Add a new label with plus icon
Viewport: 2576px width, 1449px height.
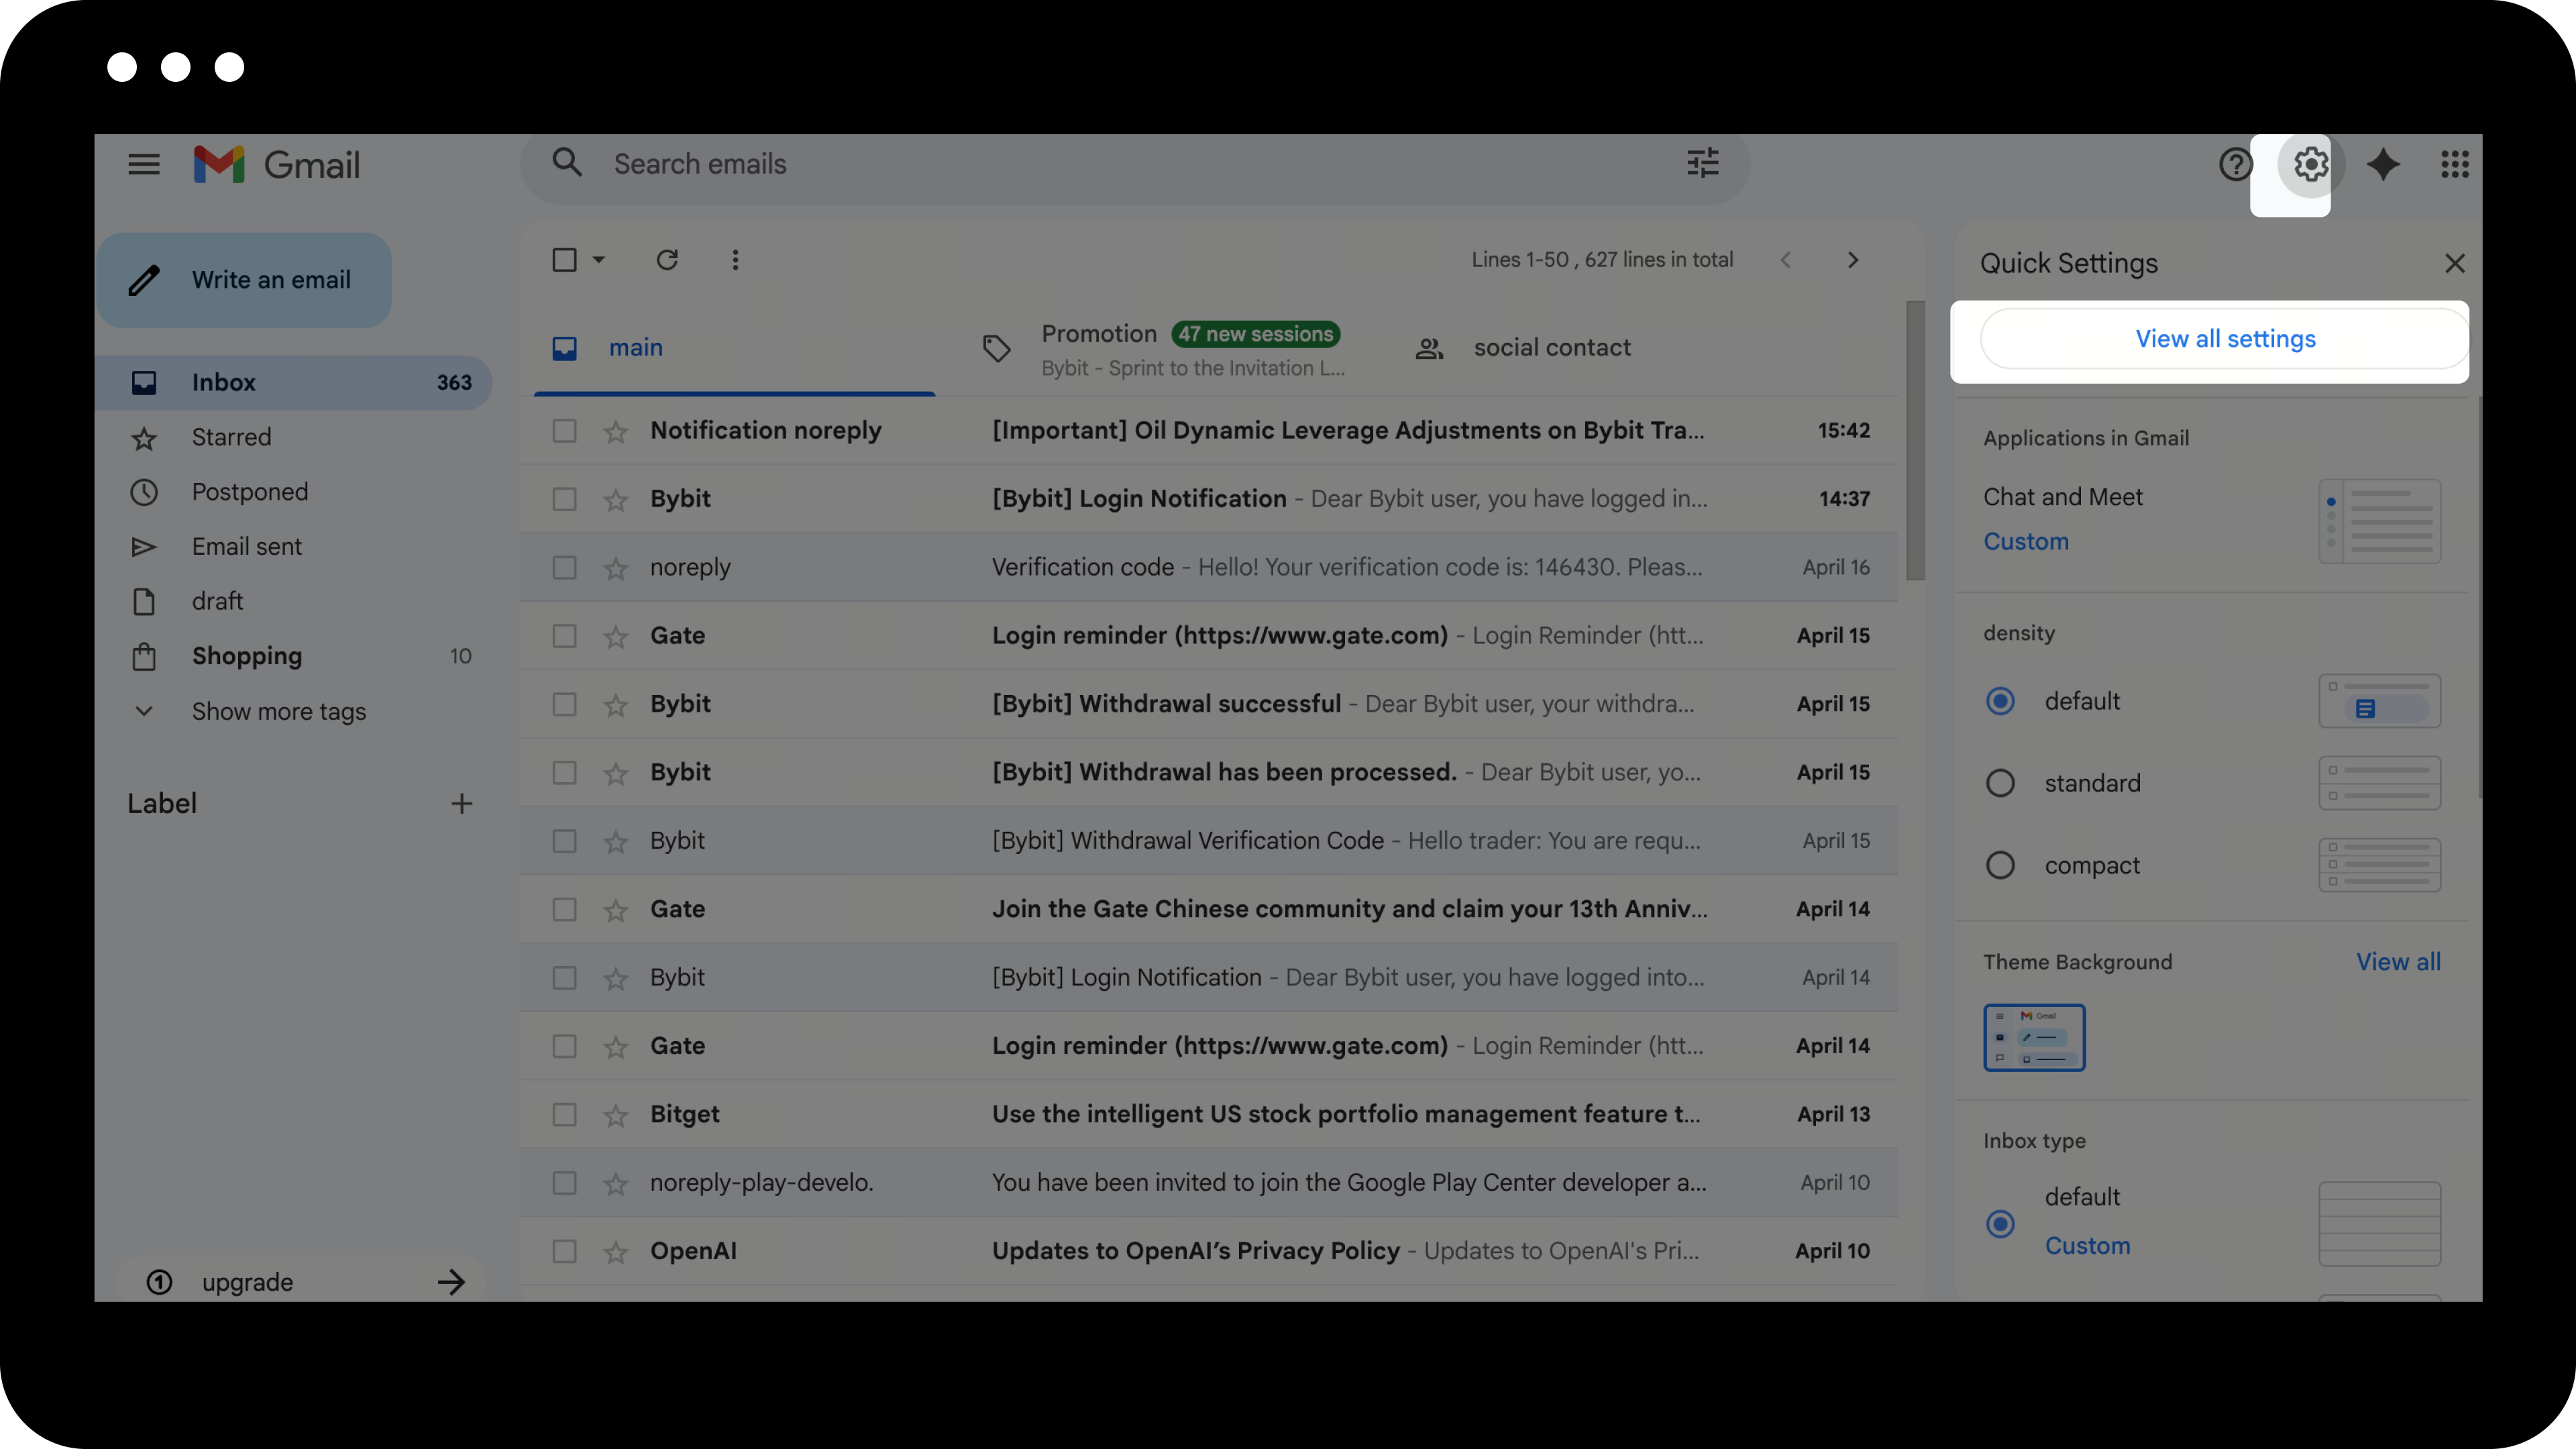[461, 804]
